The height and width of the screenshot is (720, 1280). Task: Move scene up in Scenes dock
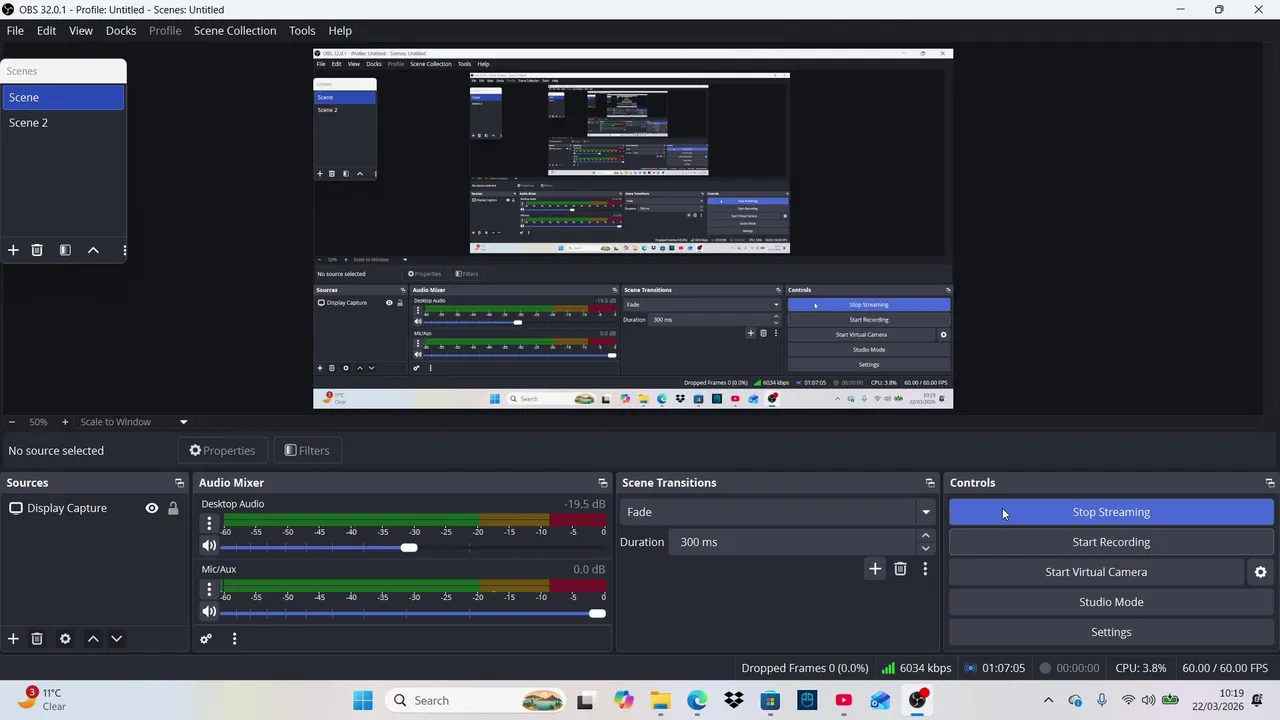tap(93, 250)
